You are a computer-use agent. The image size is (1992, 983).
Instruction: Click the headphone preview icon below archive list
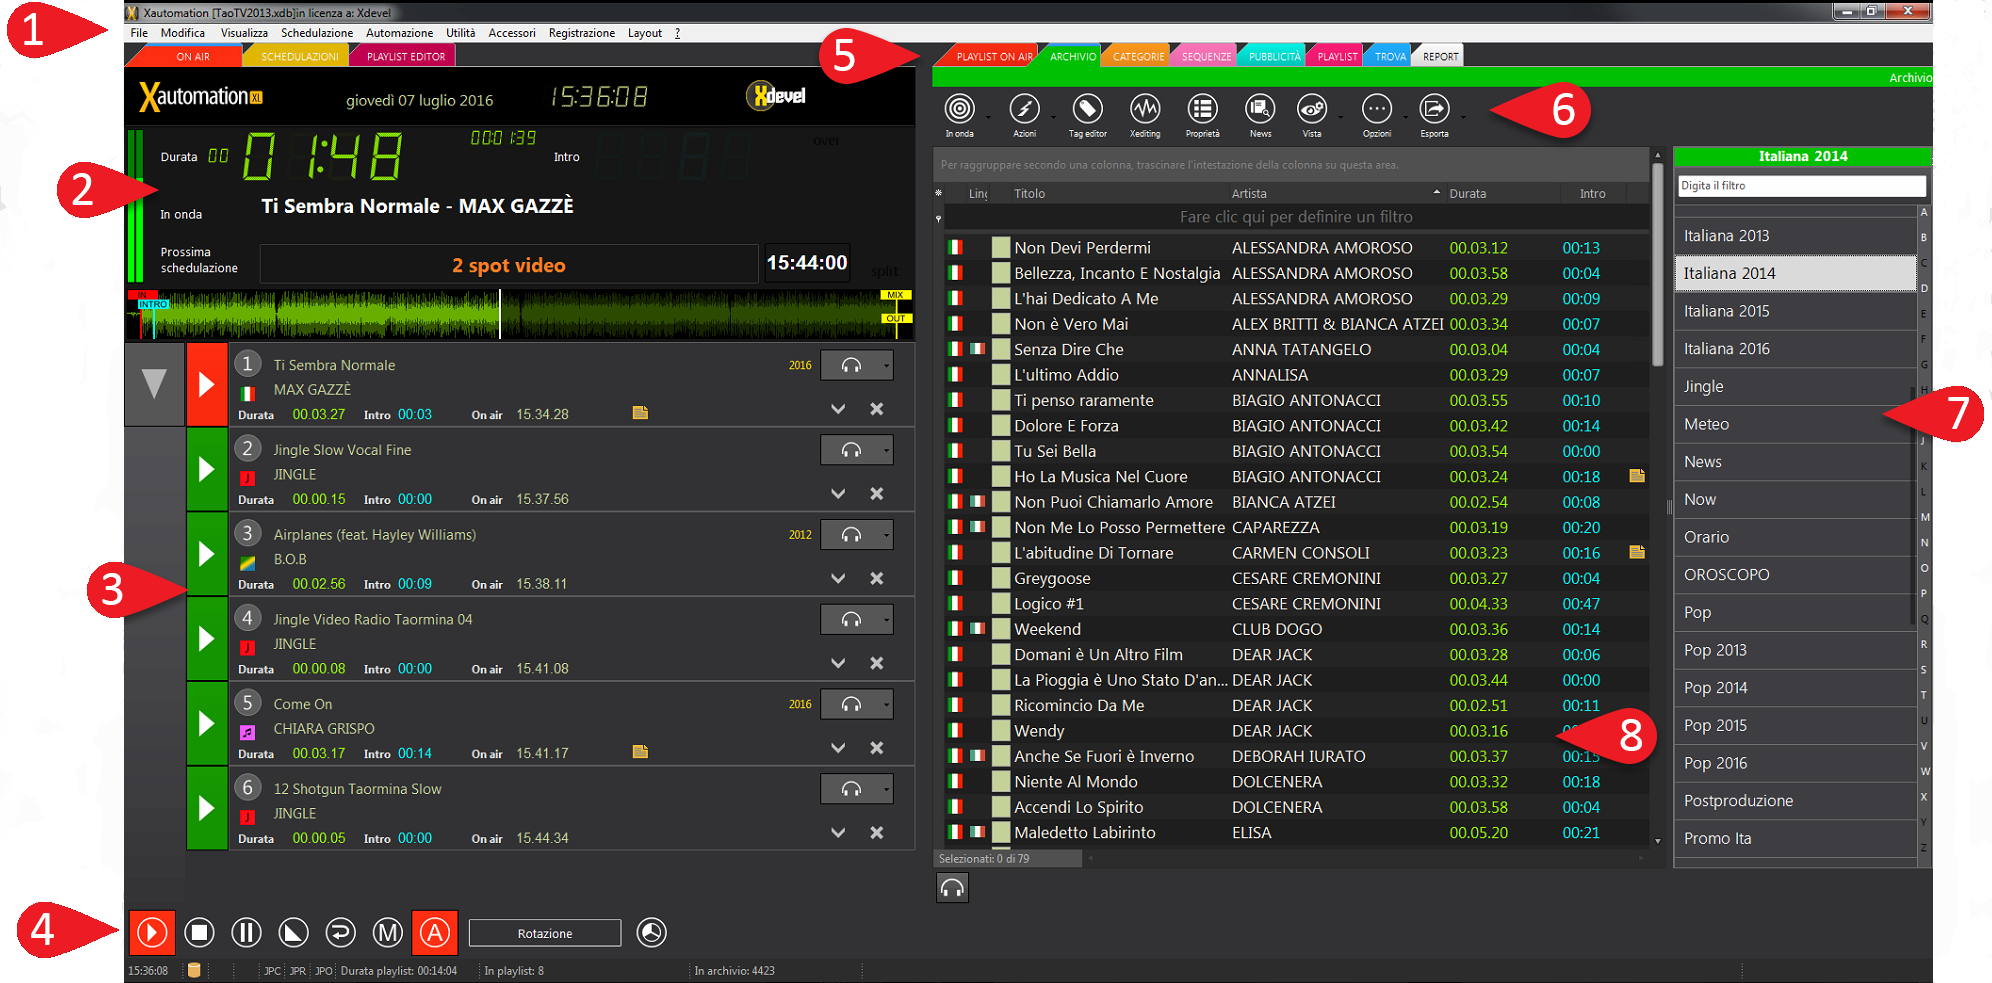click(x=952, y=888)
